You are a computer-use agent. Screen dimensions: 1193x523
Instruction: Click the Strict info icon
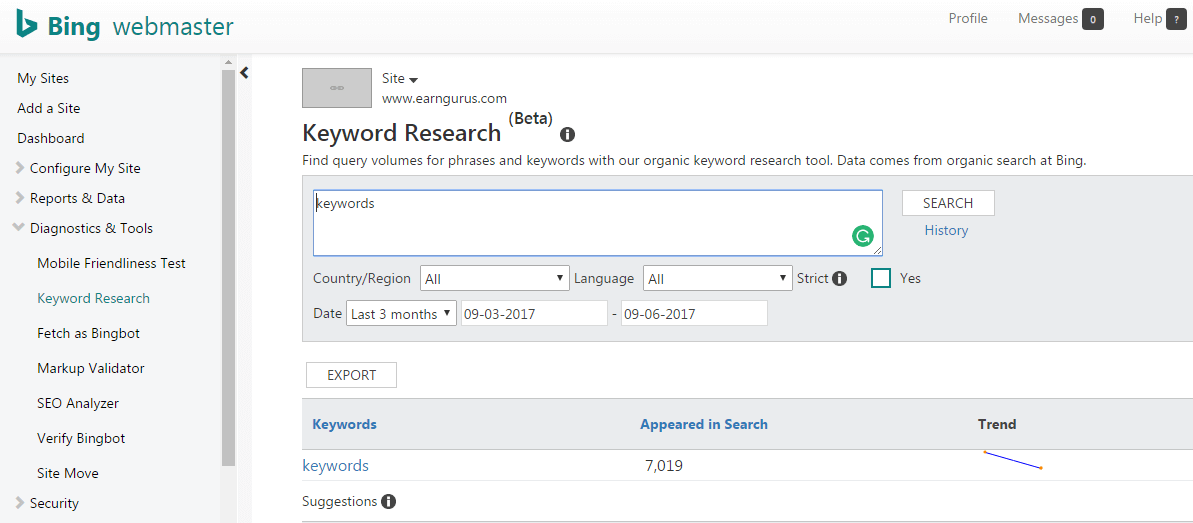tap(840, 279)
